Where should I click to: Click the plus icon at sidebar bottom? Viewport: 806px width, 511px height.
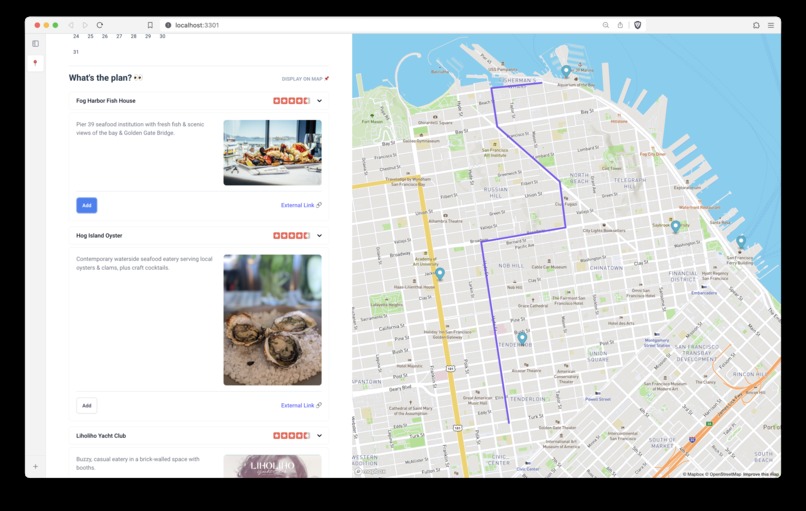pyautogui.click(x=35, y=467)
